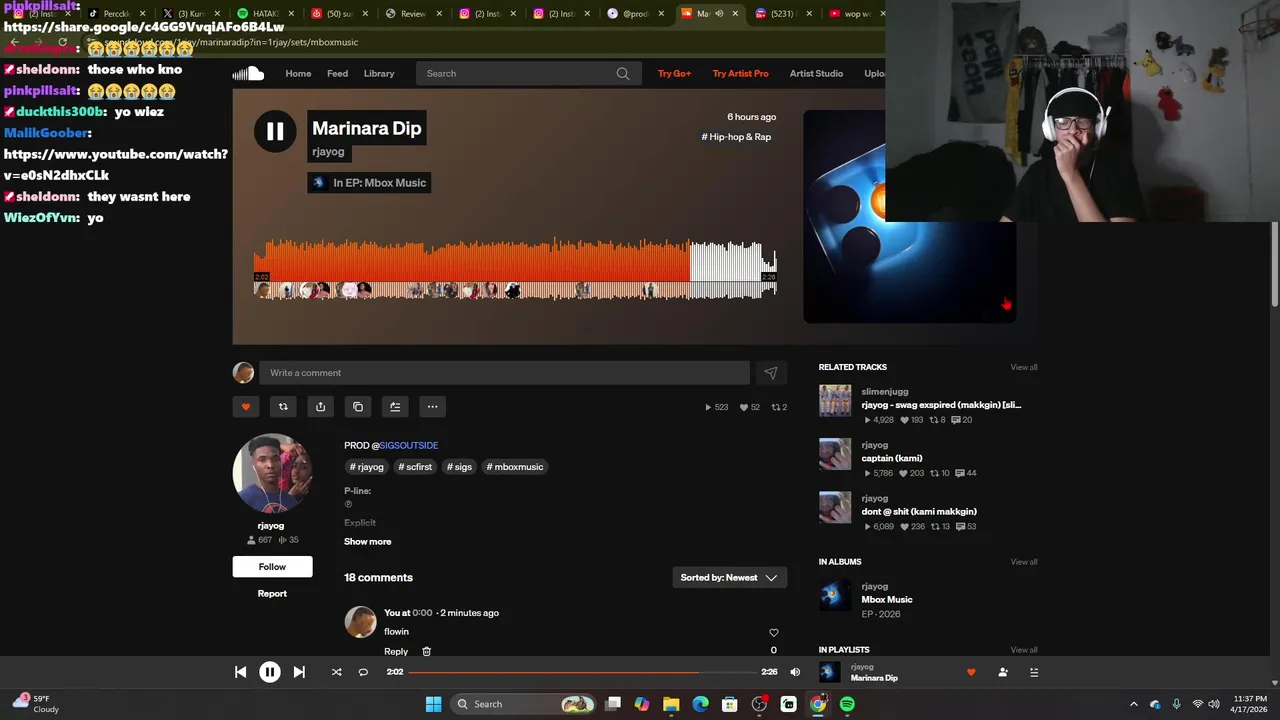This screenshot has width=1280, height=720.
Task: Pause the Marinara Dip track header button
Action: [x=275, y=131]
